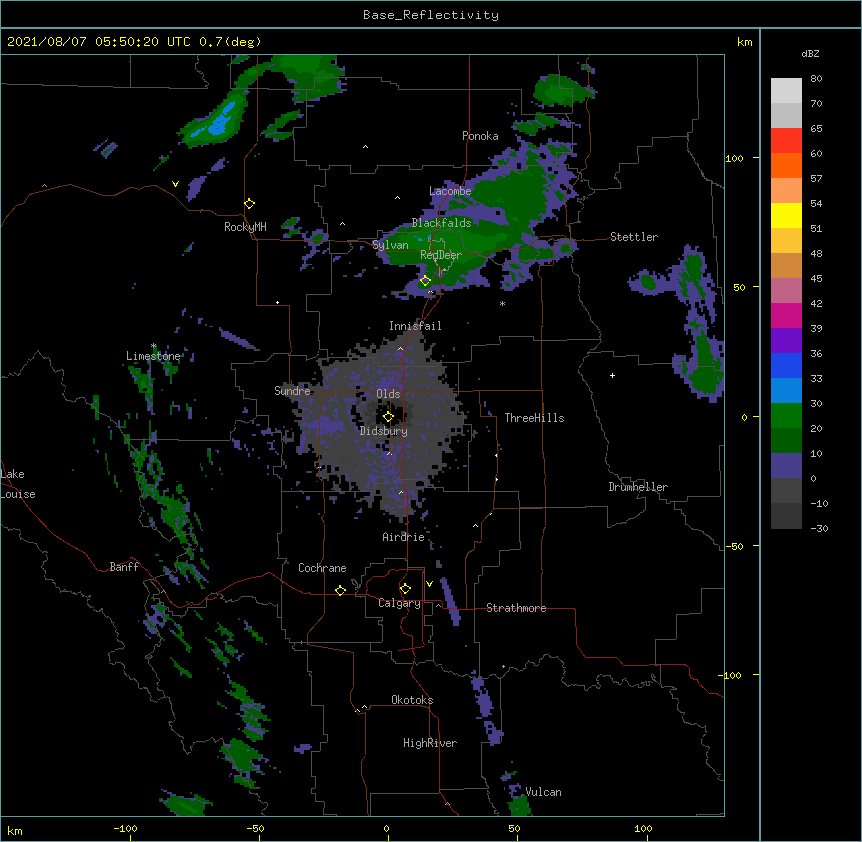
Task: Click the yellow V marker east of Calgary
Action: (429, 584)
